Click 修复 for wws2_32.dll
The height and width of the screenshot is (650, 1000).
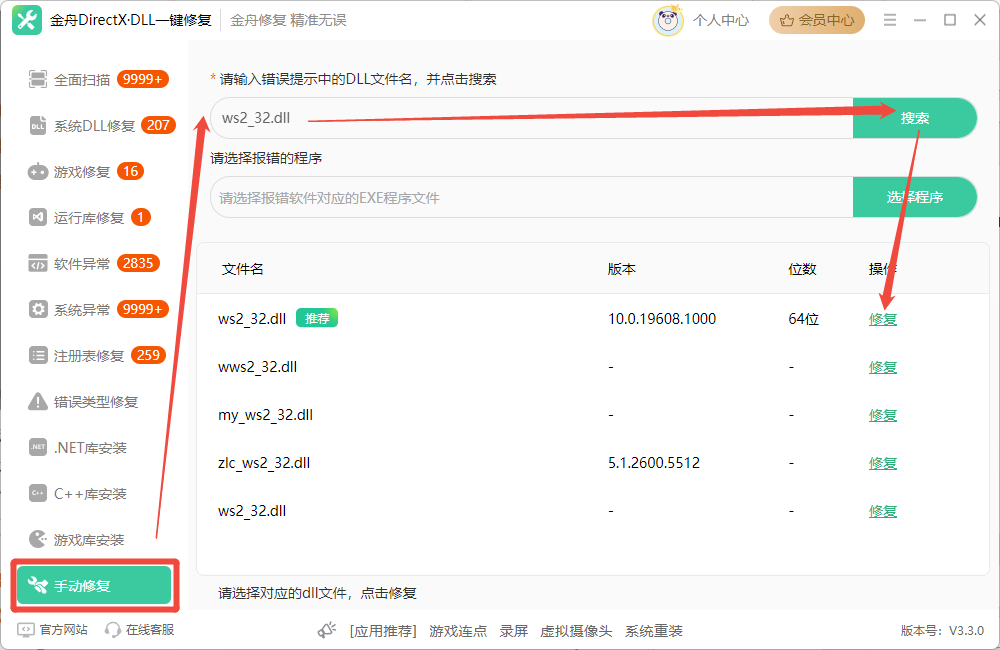[x=883, y=367]
